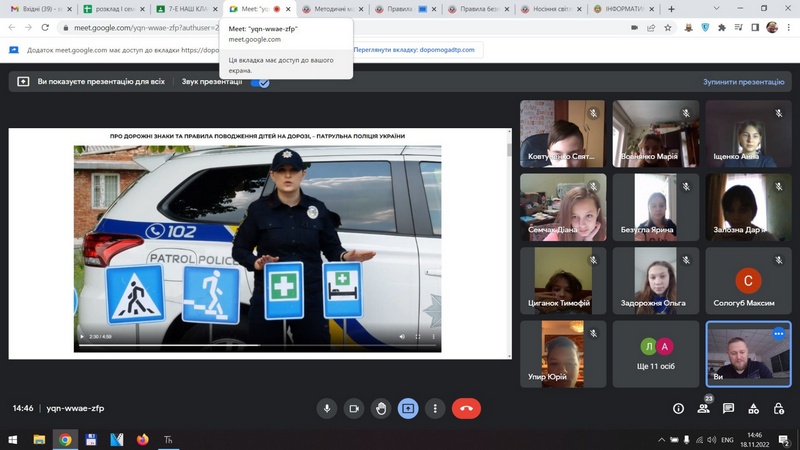Viewport: 800px width, 450px height.
Task: Open Firefox from the taskbar
Action: (142, 439)
